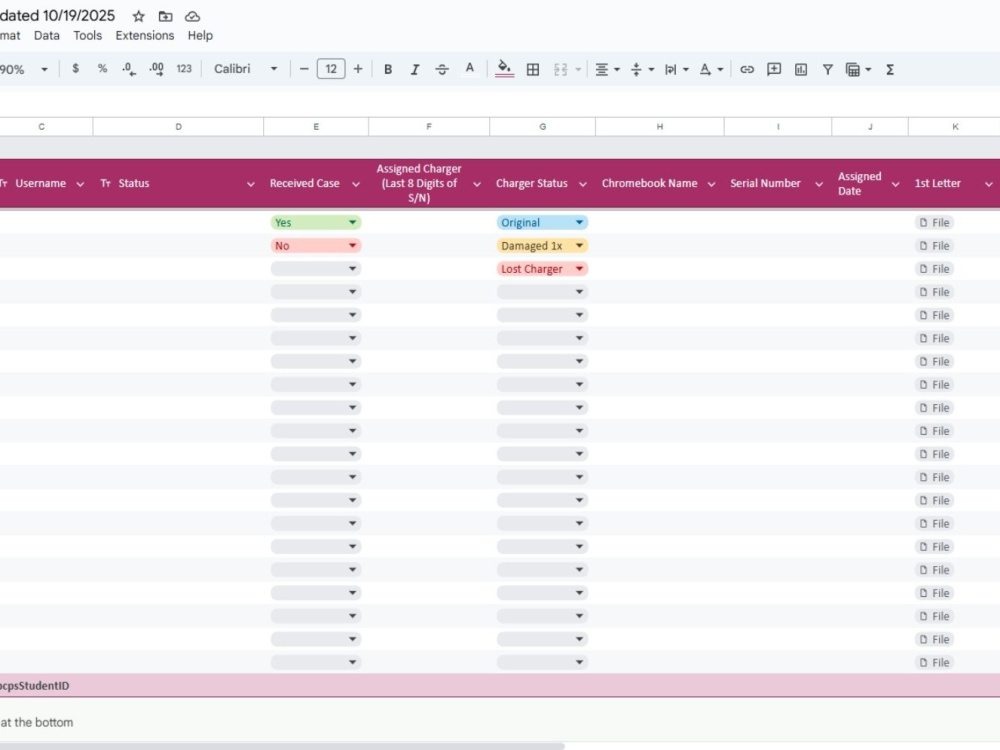Open the Username column filter arrow
Viewport: 1000px width, 750px height.
click(x=80, y=184)
